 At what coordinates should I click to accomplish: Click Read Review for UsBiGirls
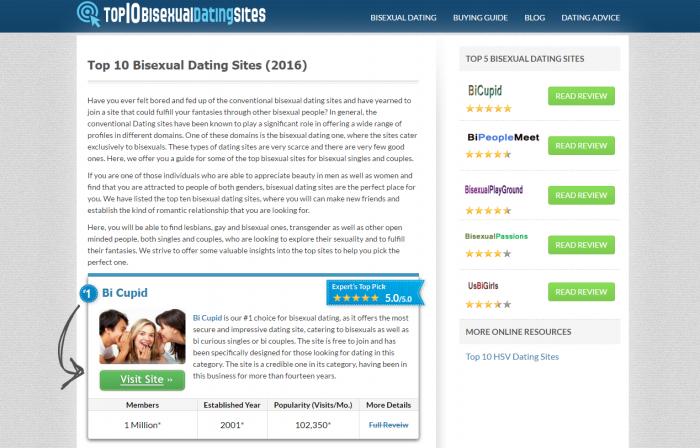tap(581, 292)
